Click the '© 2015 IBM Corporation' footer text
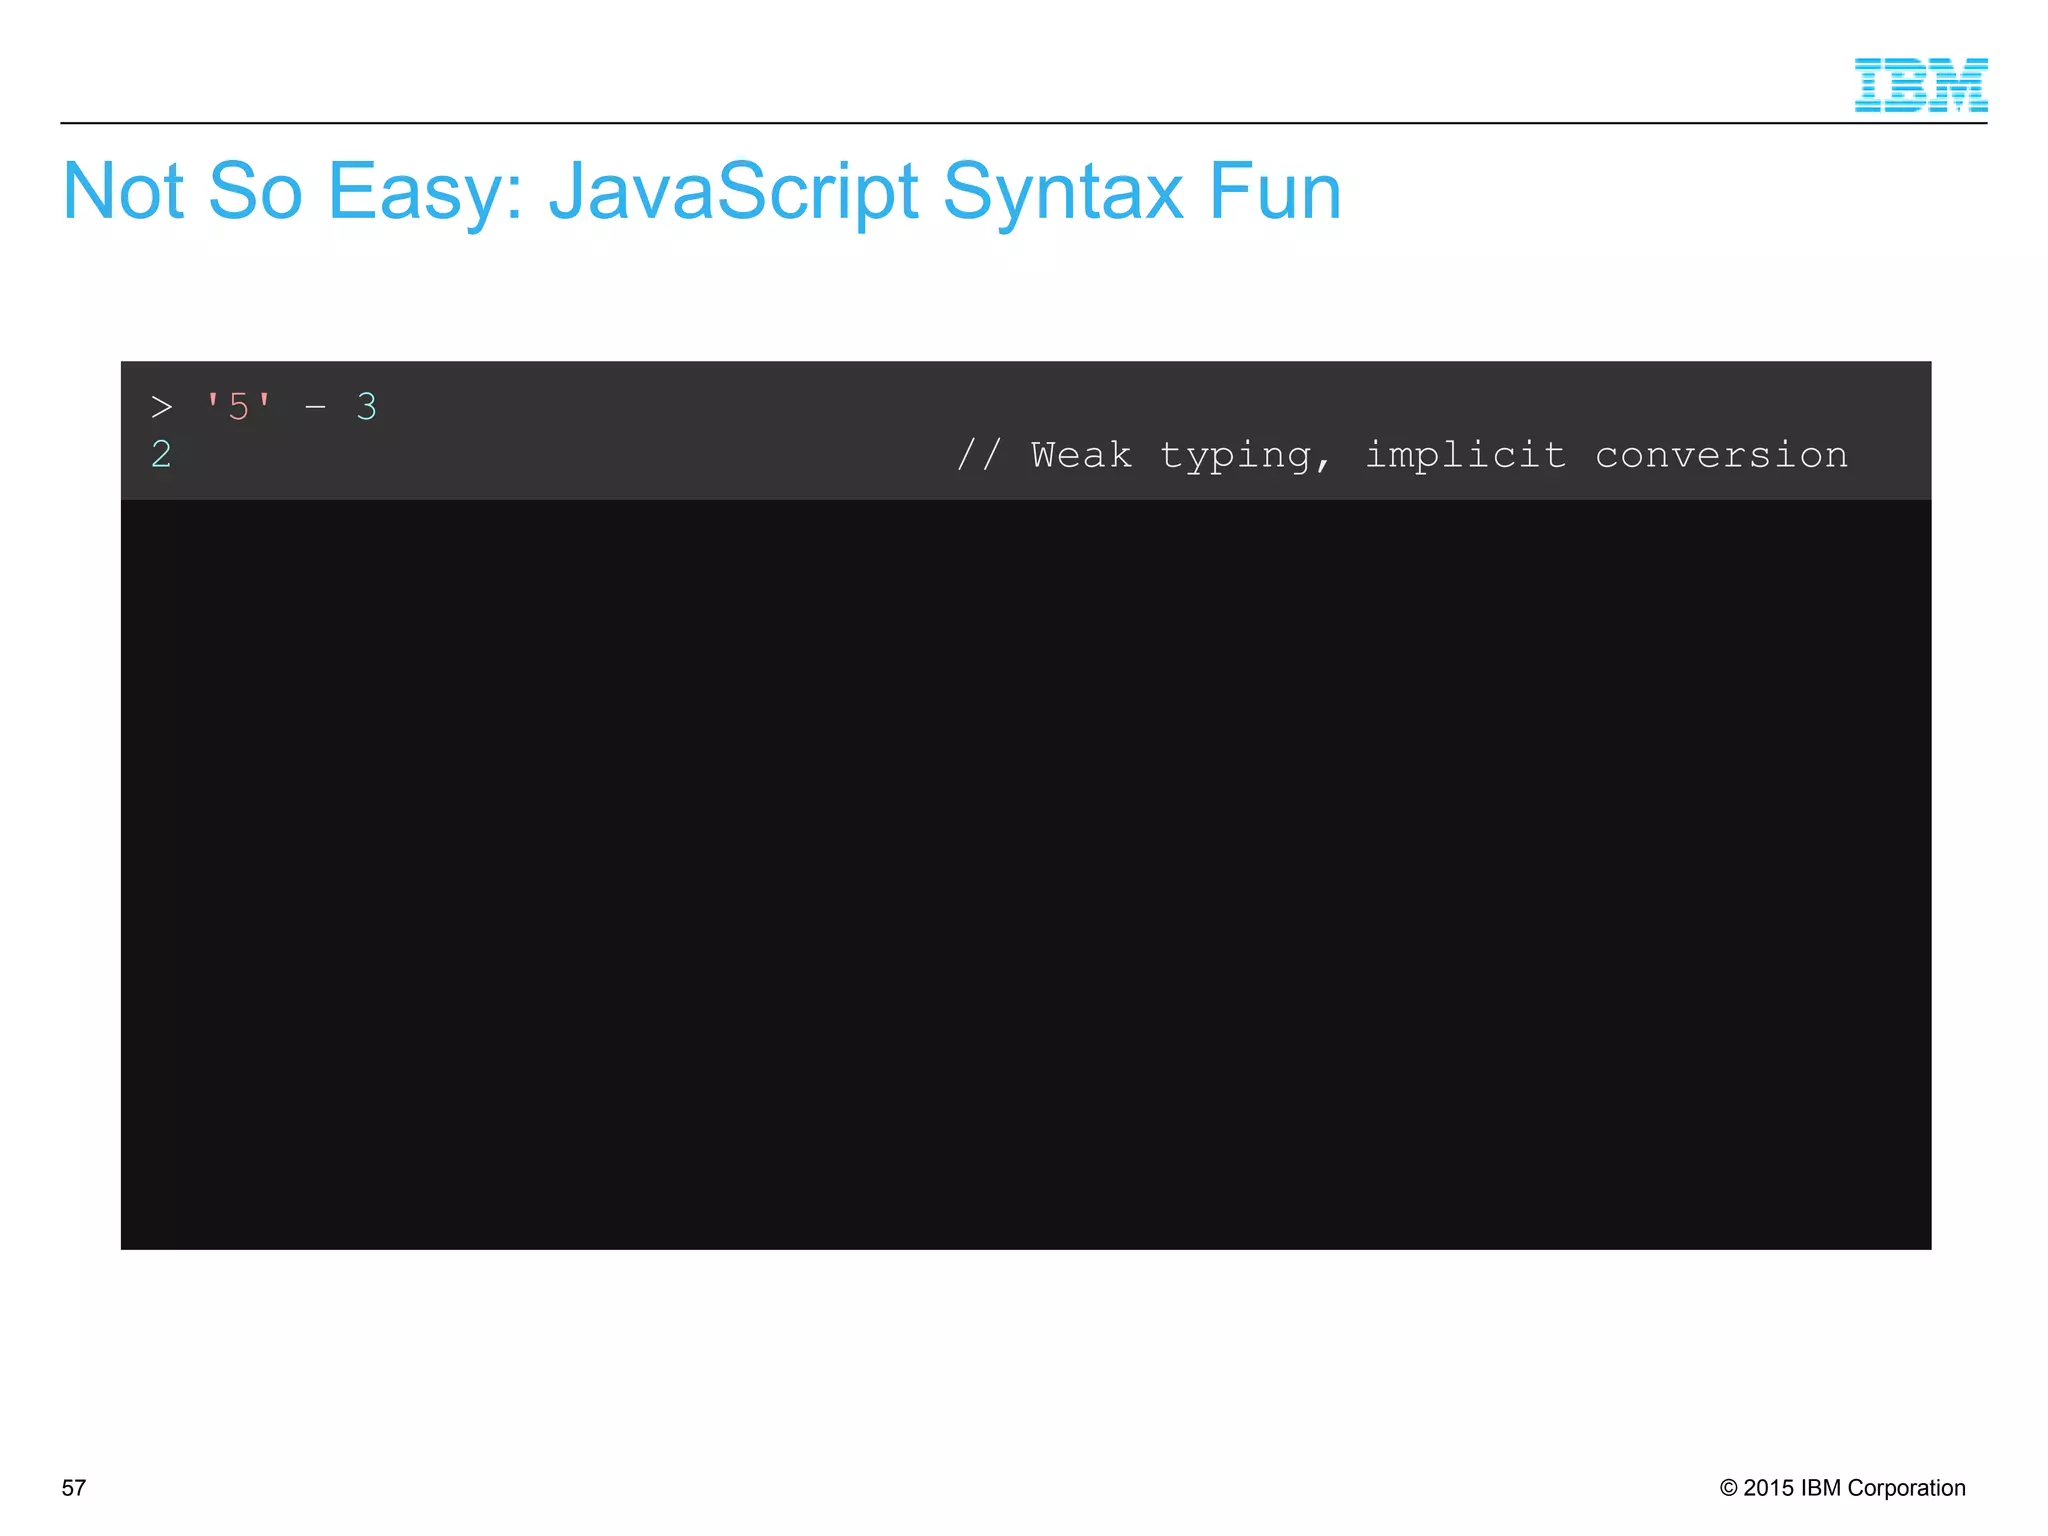Image resolution: width=2048 pixels, height=1536 pixels. click(x=1842, y=1488)
